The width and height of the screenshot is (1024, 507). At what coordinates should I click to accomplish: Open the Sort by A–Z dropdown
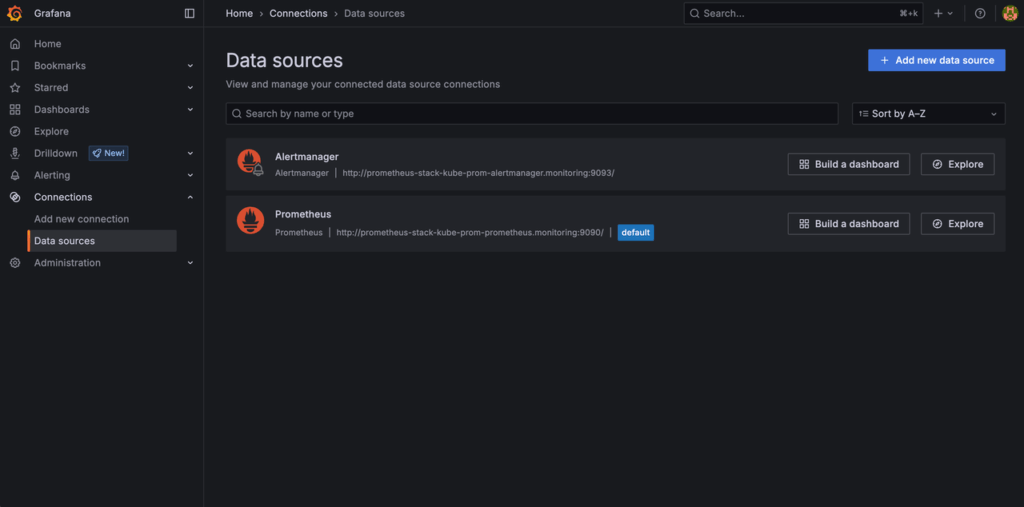[x=929, y=114]
